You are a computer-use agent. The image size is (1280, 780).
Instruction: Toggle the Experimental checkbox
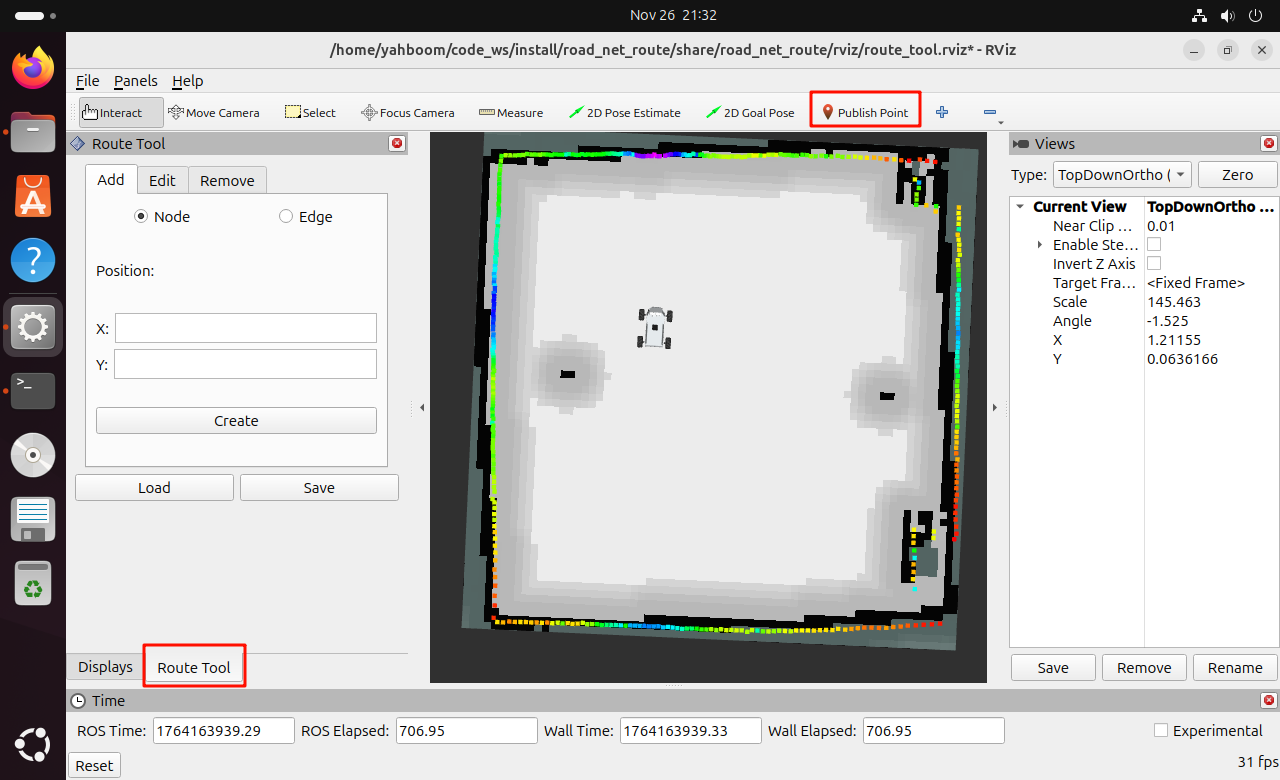(1161, 731)
